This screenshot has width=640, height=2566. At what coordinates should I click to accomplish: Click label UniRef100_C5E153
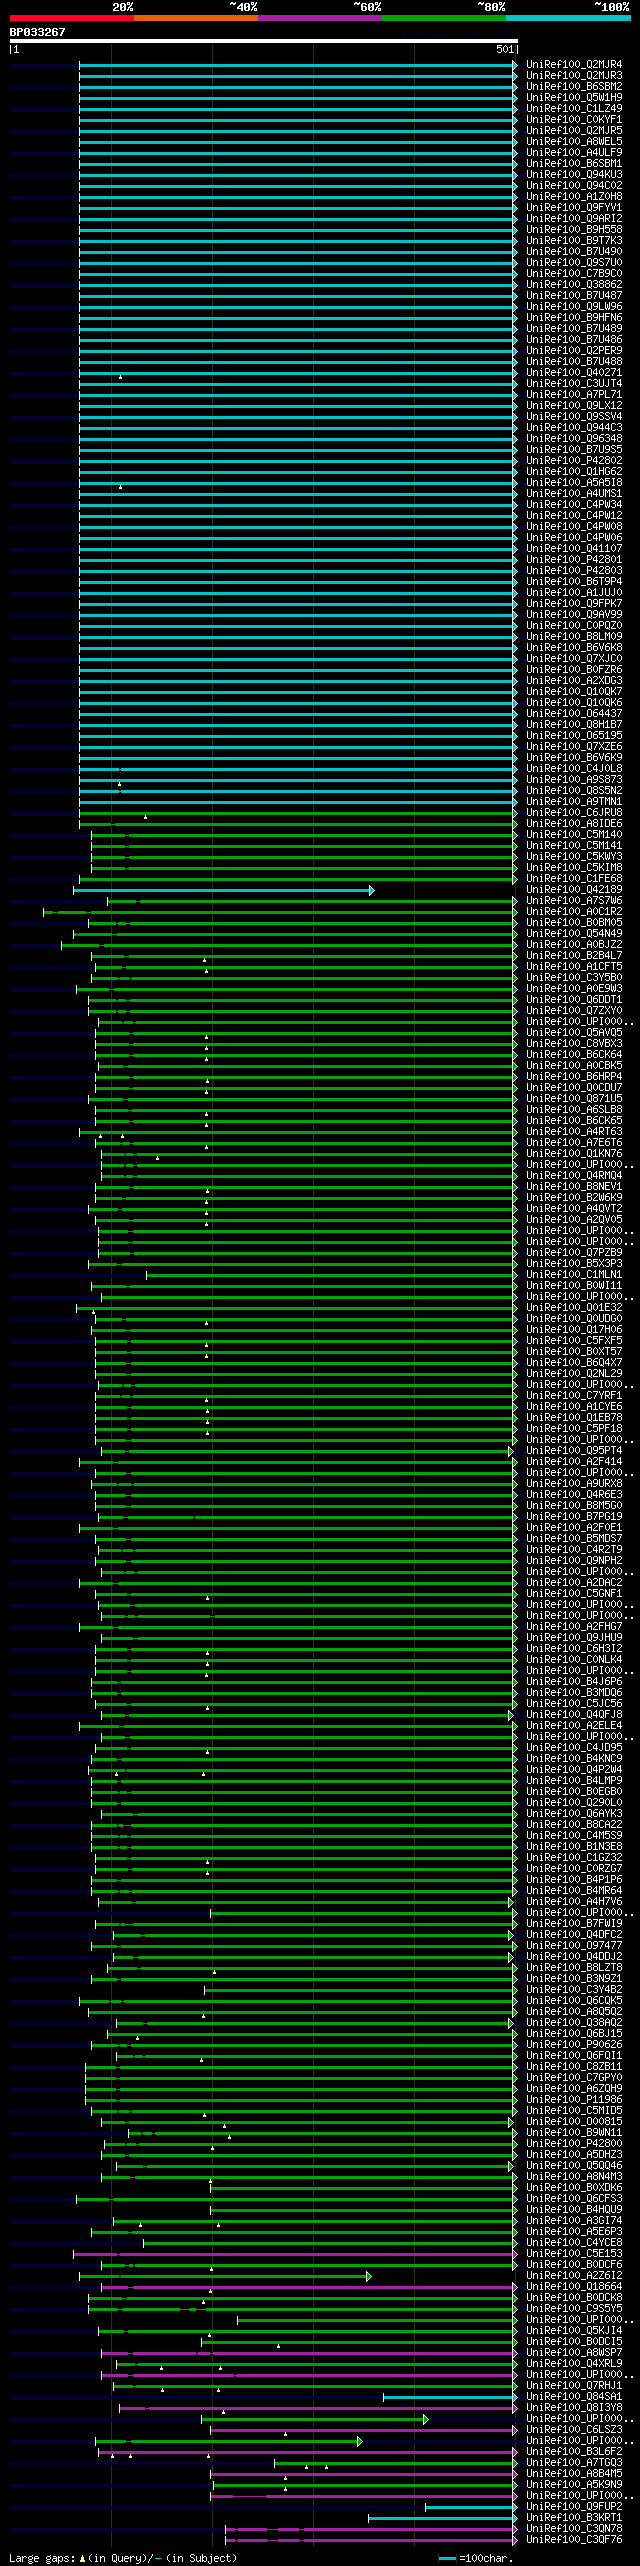pos(574,2254)
